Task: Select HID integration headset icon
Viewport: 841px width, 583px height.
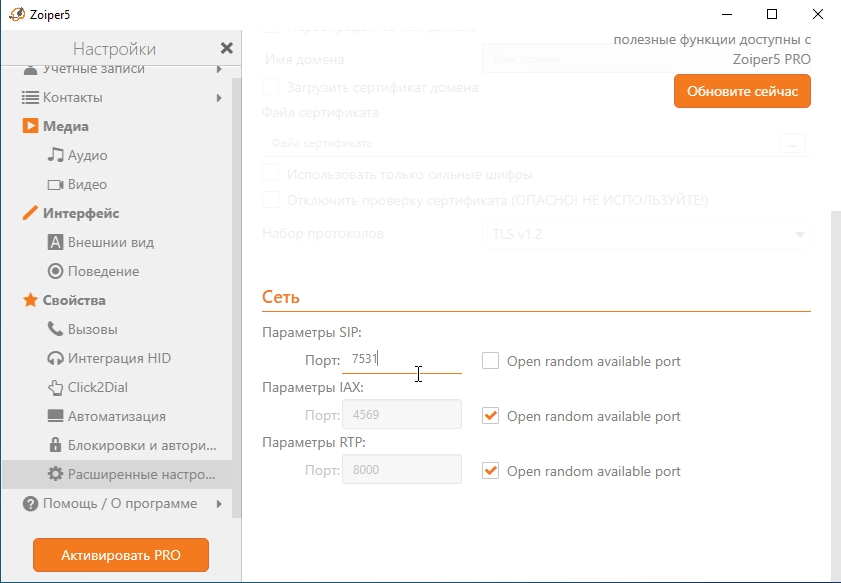Action: [55, 358]
